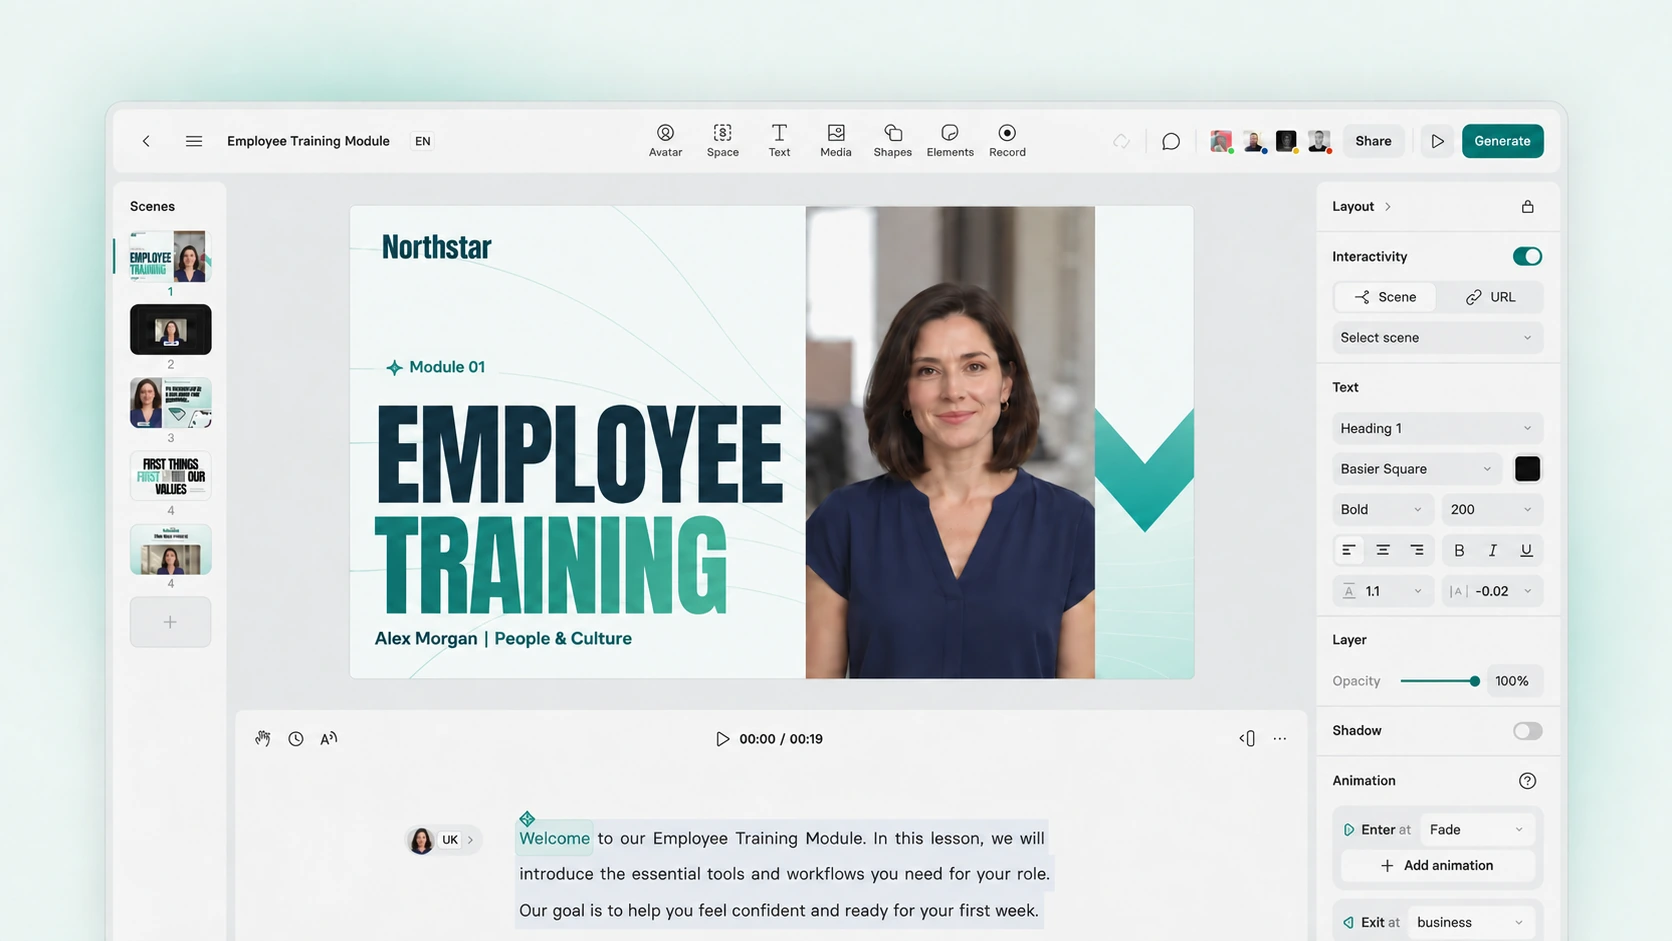Click the Layout lock icon
The image size is (1672, 941).
(x=1527, y=206)
